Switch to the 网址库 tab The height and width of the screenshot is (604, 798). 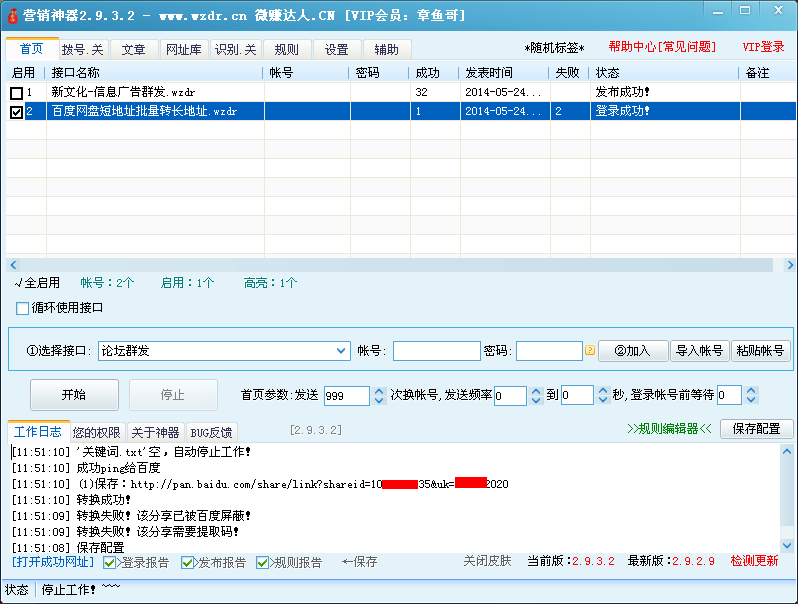pyautogui.click(x=182, y=50)
